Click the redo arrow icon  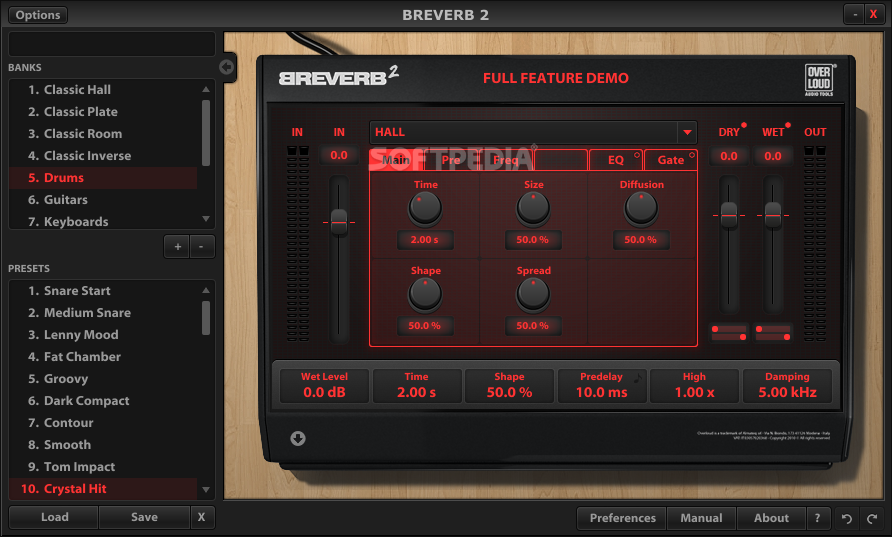point(872,518)
